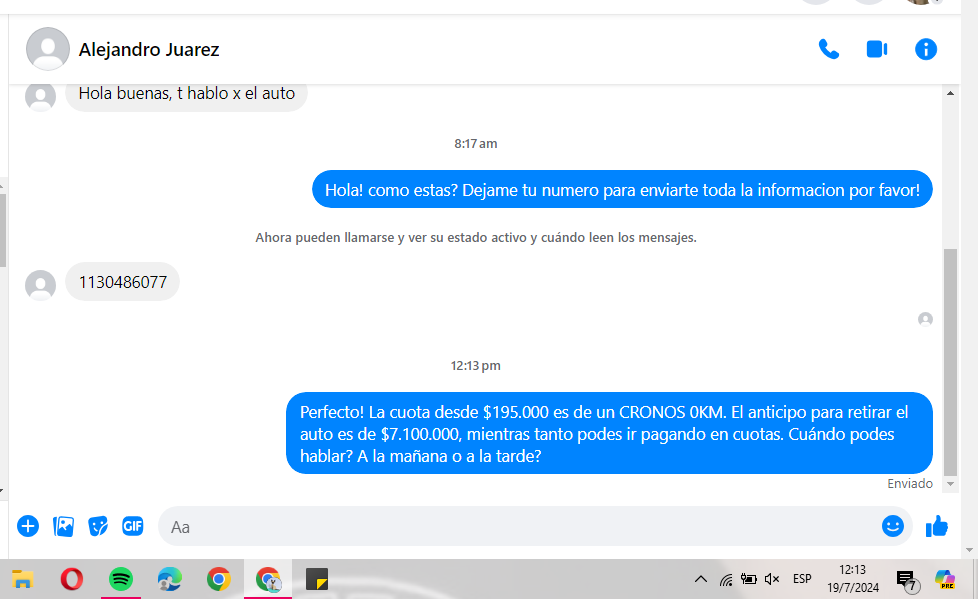Start a voice call with Alejandro Juarez
This screenshot has height=599, width=978.
point(828,49)
